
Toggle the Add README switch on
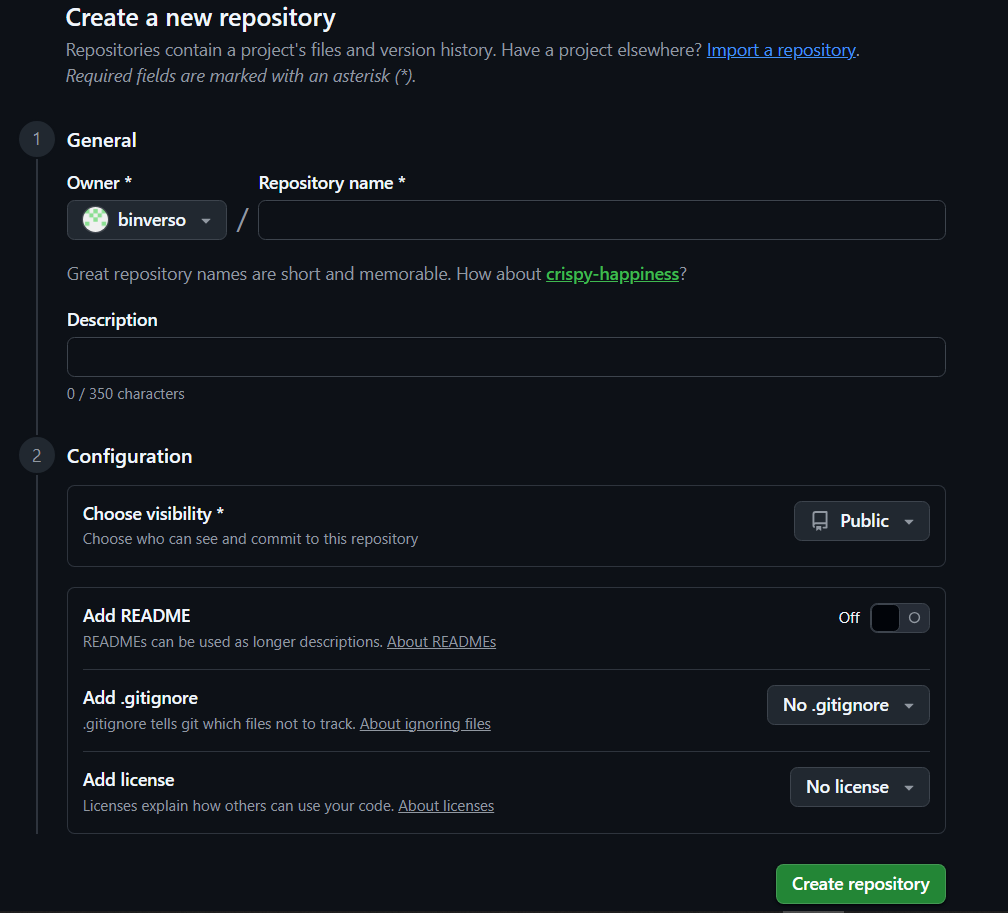[x=899, y=618]
